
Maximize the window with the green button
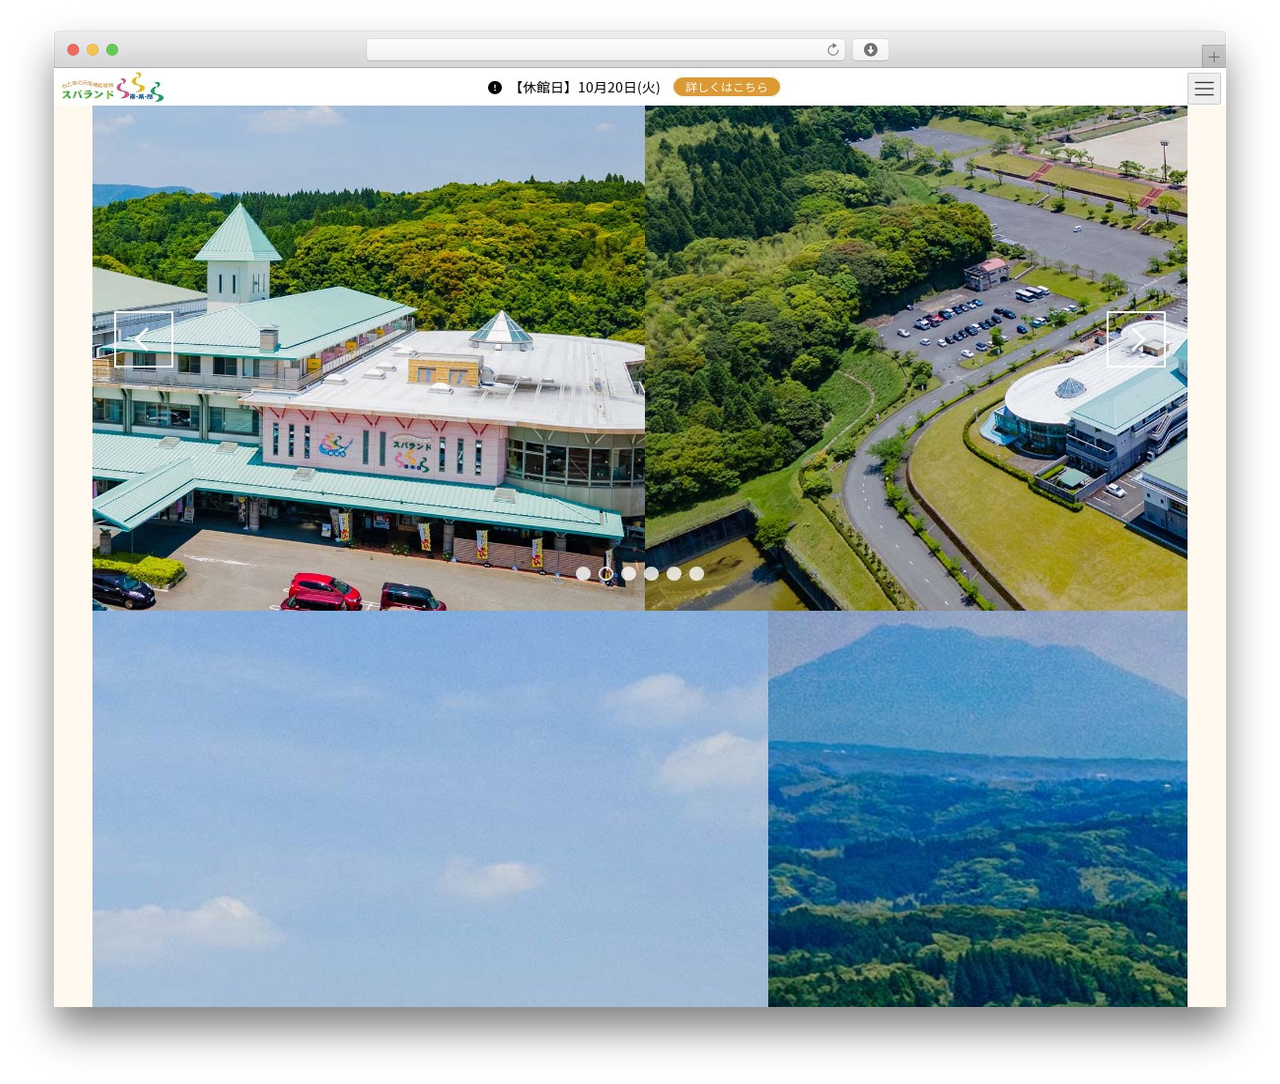(x=112, y=50)
